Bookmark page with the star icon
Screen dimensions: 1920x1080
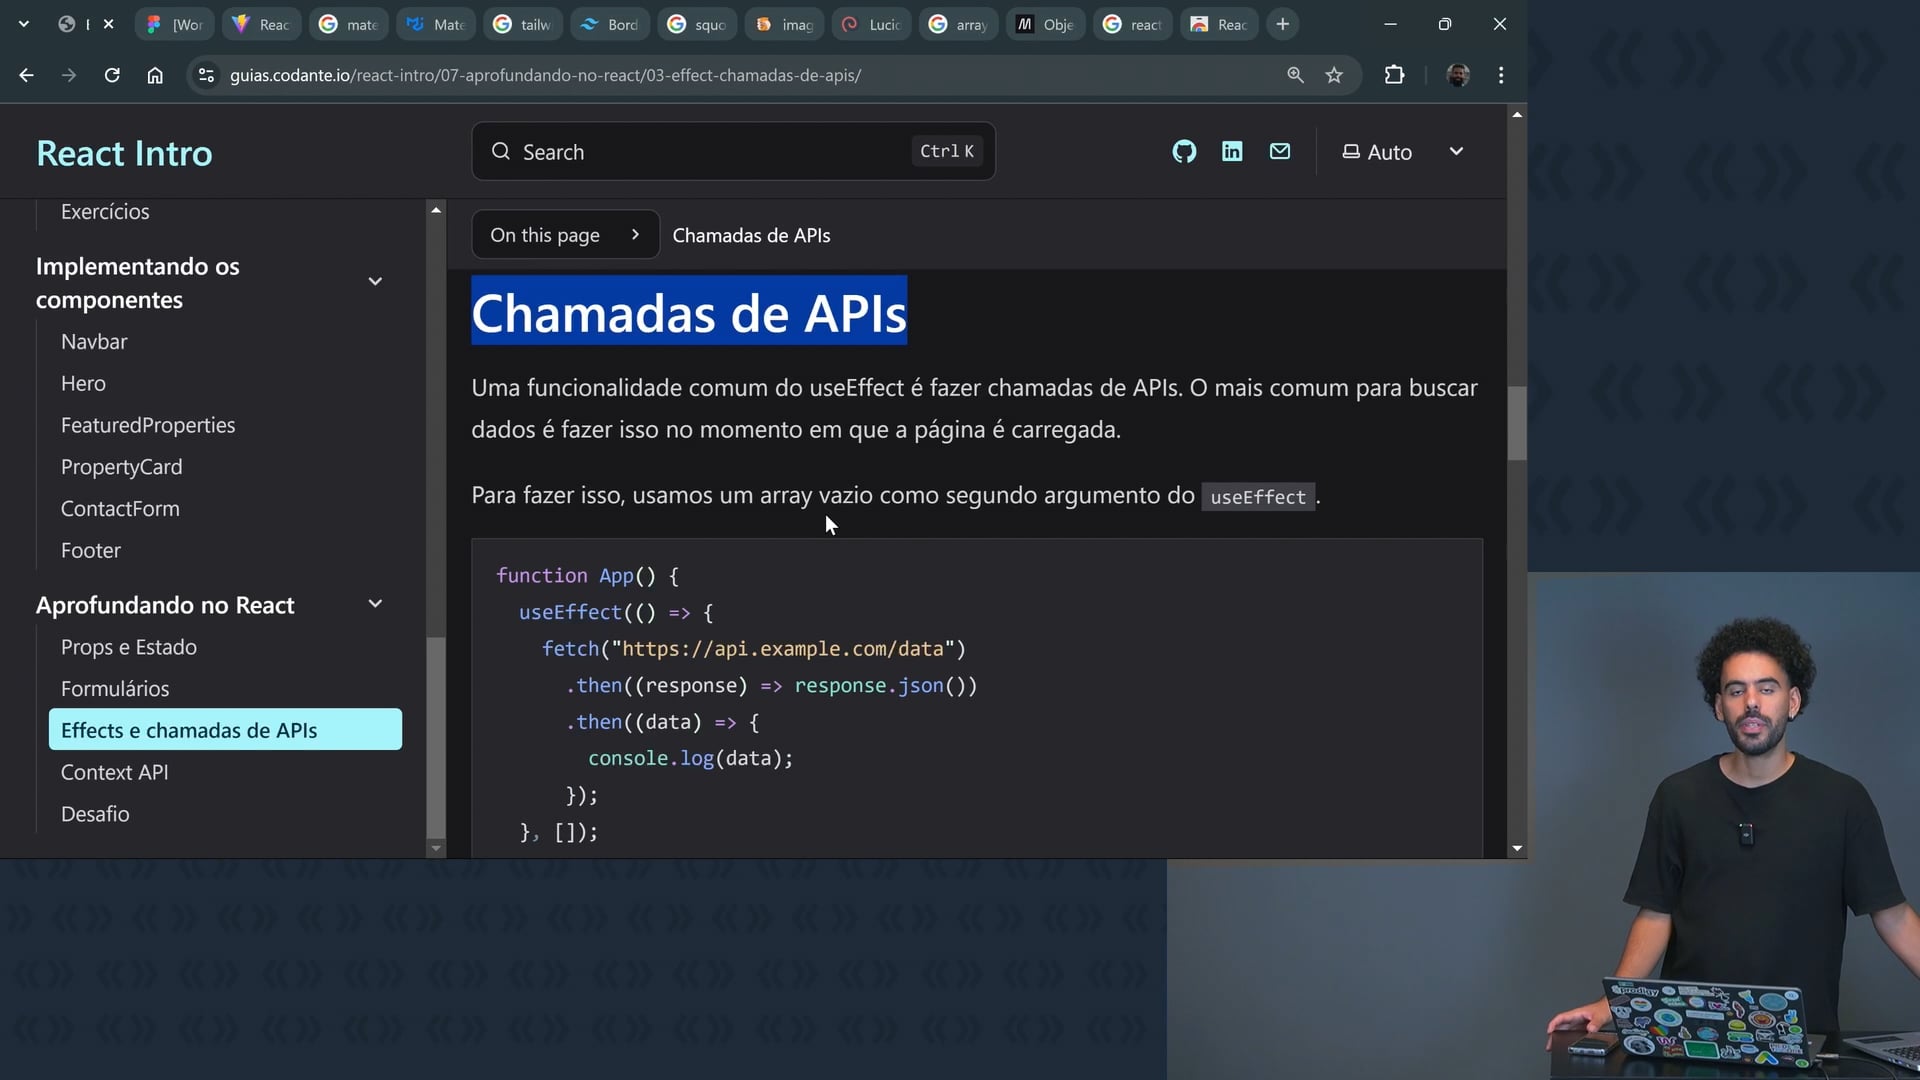(x=1334, y=75)
